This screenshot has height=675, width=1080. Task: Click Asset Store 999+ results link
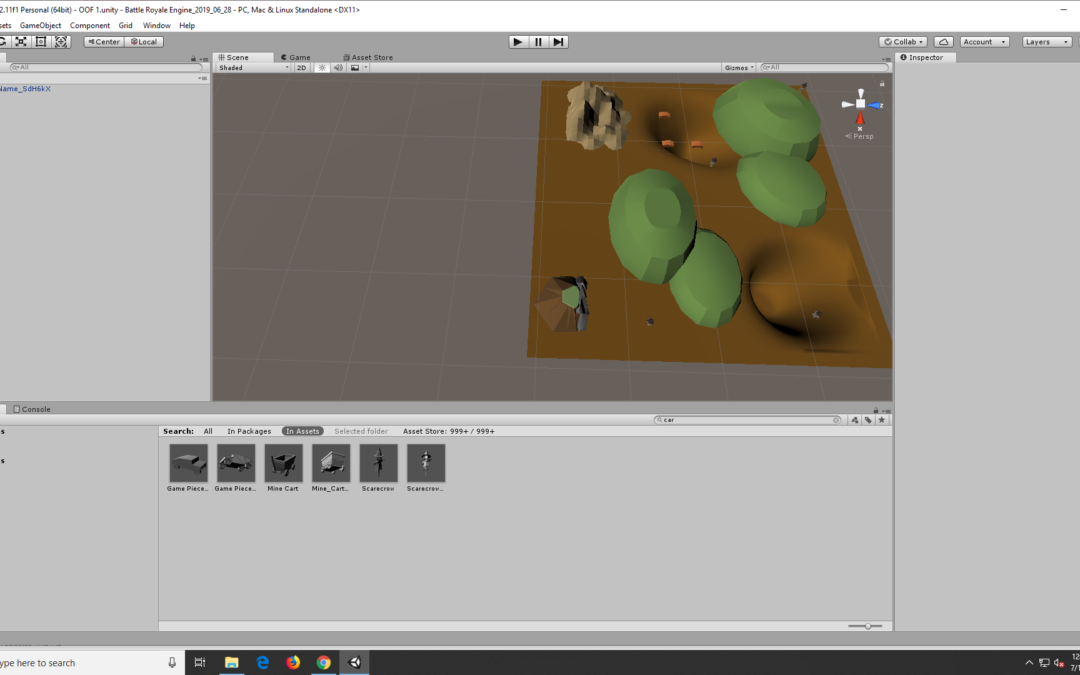[x=448, y=431]
